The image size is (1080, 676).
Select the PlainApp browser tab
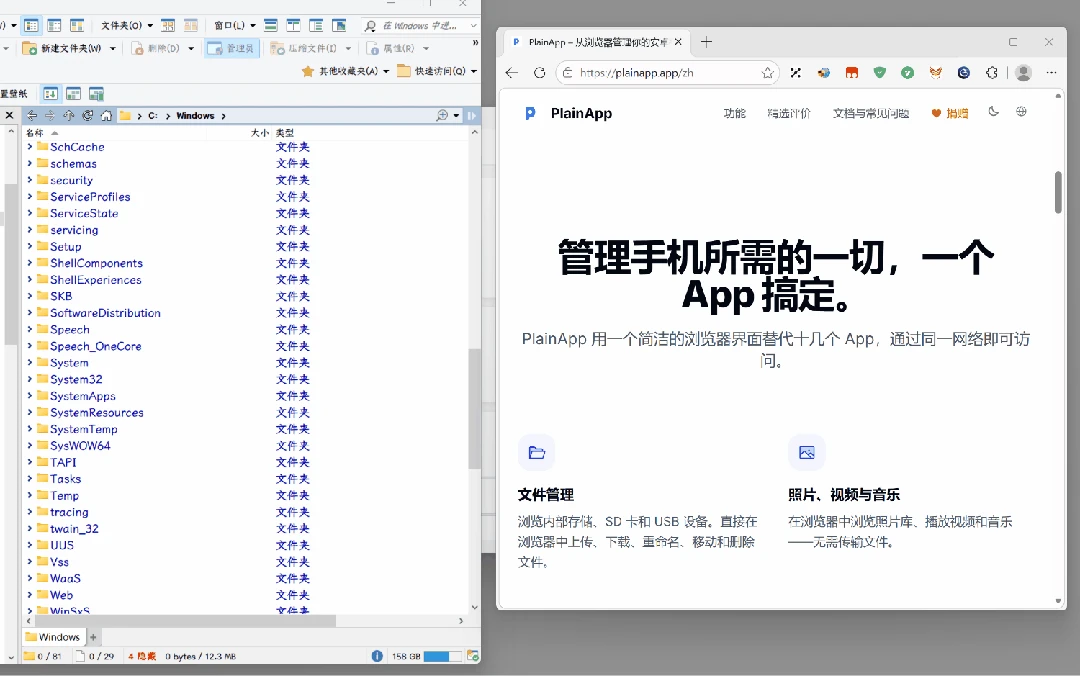597,42
